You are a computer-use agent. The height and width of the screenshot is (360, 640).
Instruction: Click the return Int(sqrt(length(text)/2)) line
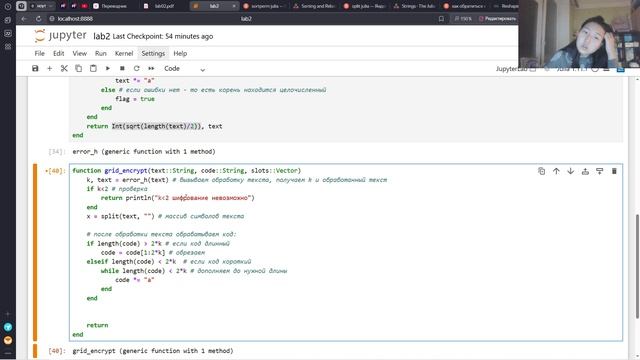coord(154,126)
